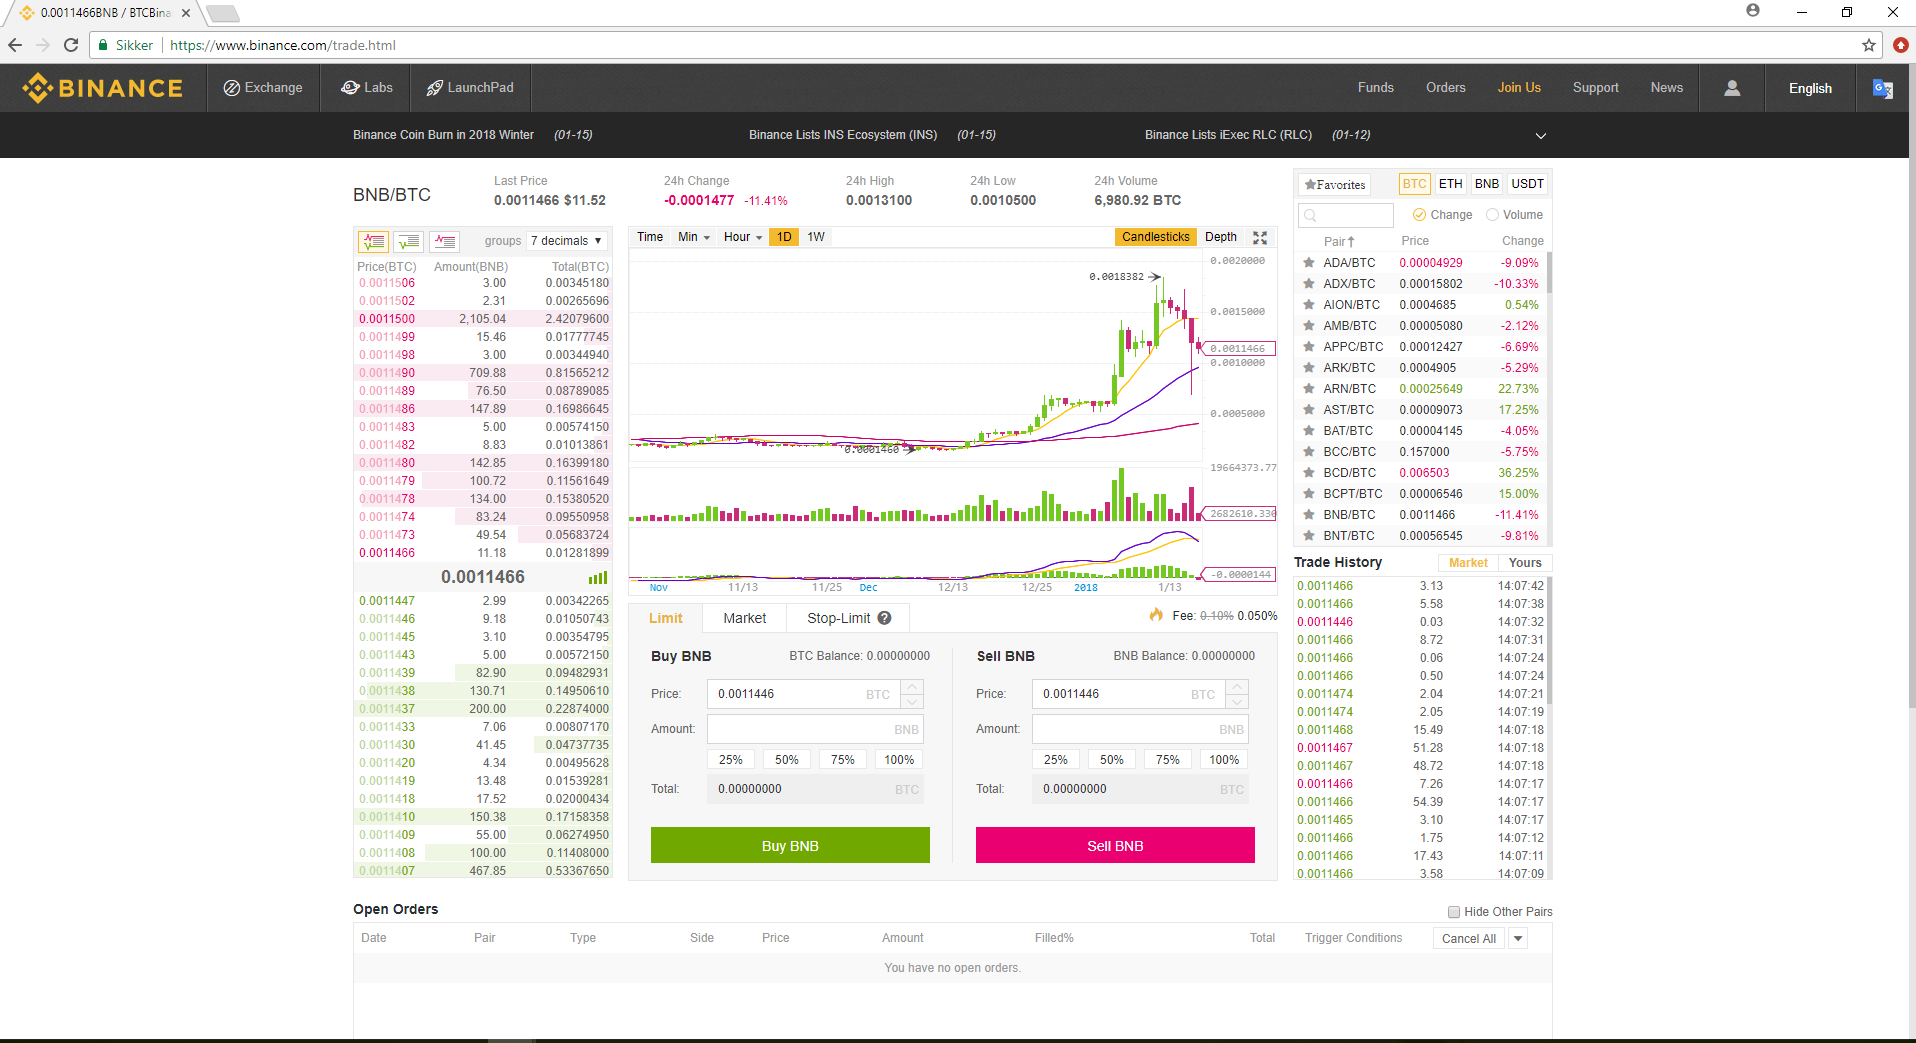1916x1043 pixels.
Task: Expand chart to fullscreen
Action: point(1260,237)
